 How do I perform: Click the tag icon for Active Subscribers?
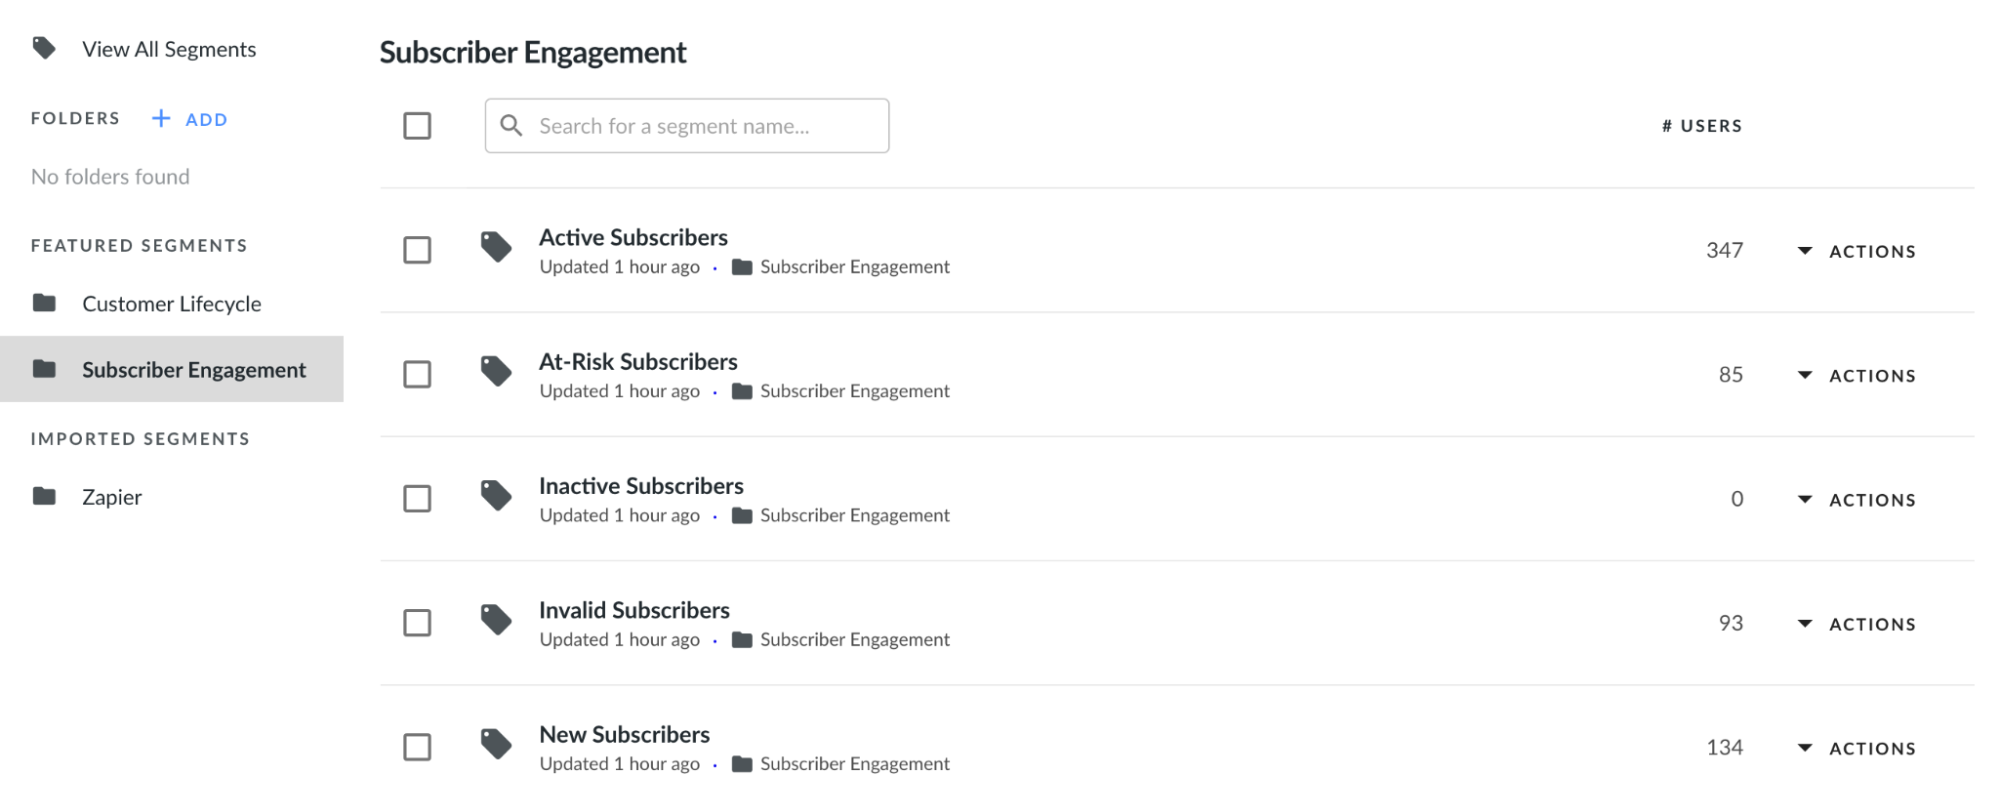(x=496, y=247)
